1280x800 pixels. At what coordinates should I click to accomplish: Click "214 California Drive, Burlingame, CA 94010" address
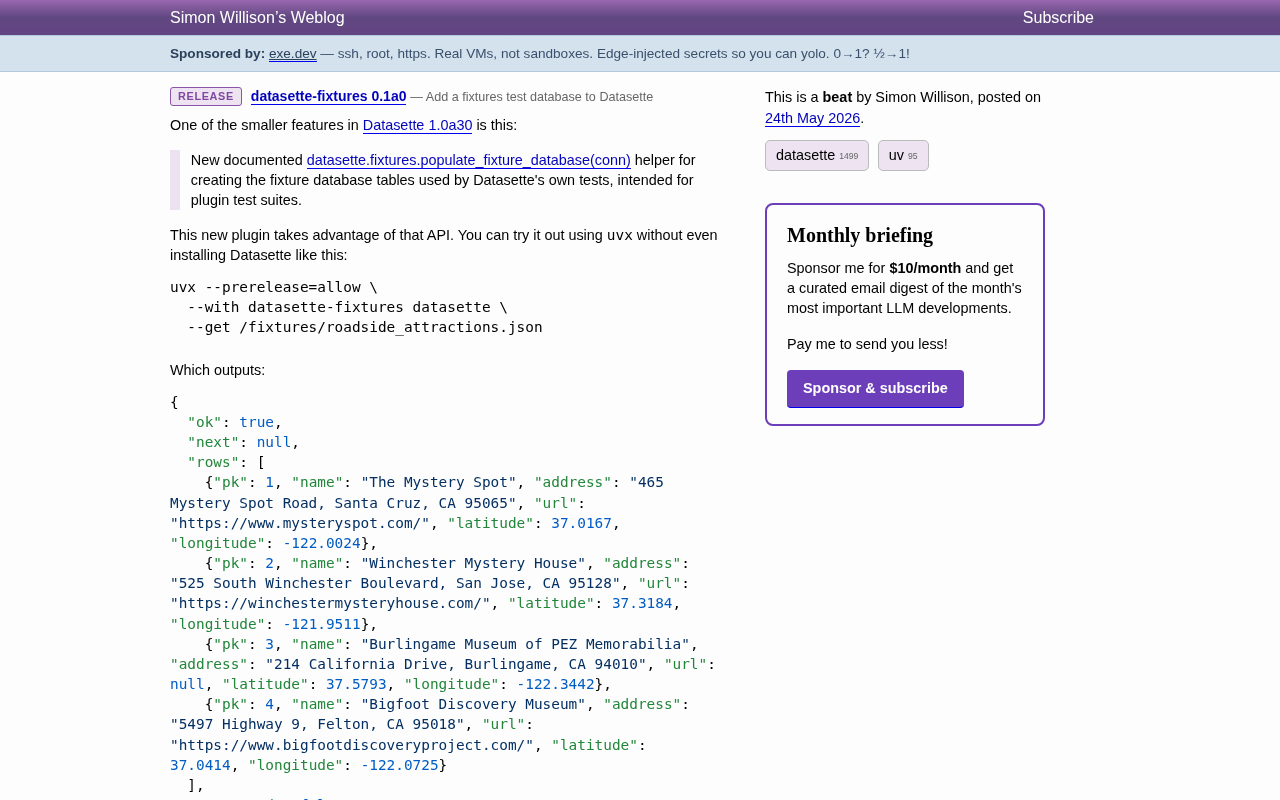pos(456,664)
